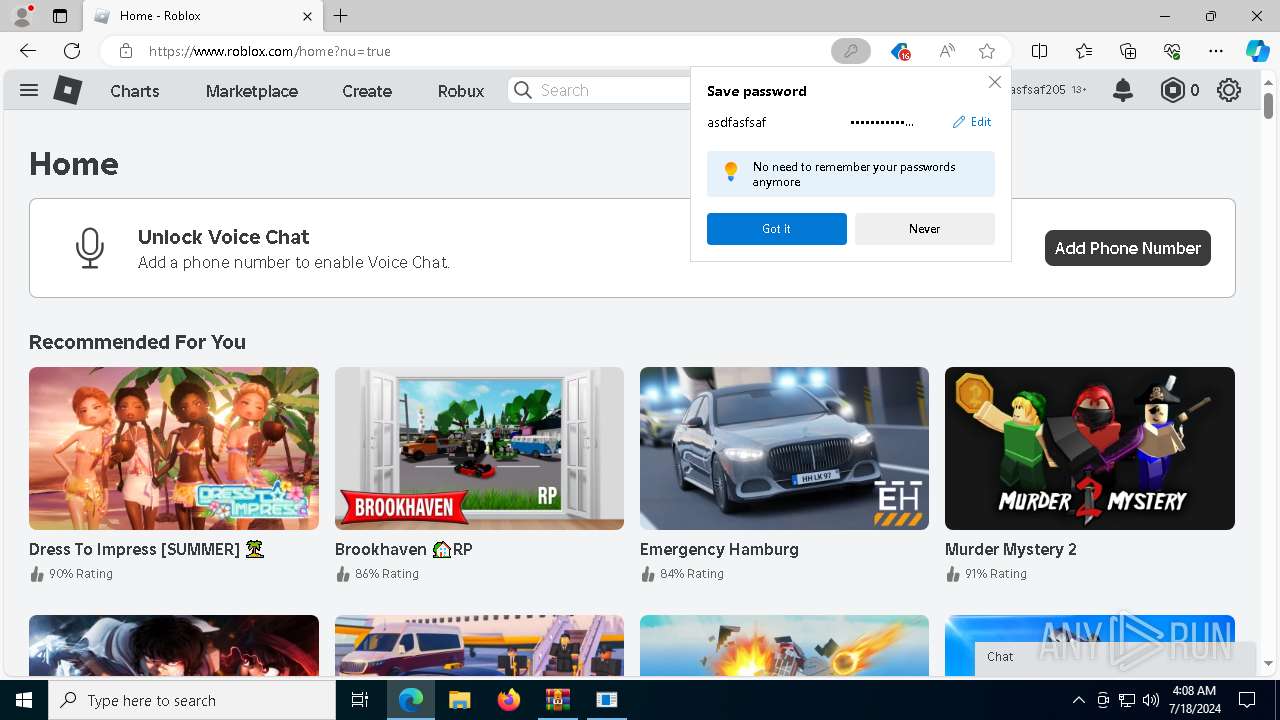This screenshot has width=1280, height=720.
Task: Click the Recommended For You heading
Action: (x=137, y=342)
